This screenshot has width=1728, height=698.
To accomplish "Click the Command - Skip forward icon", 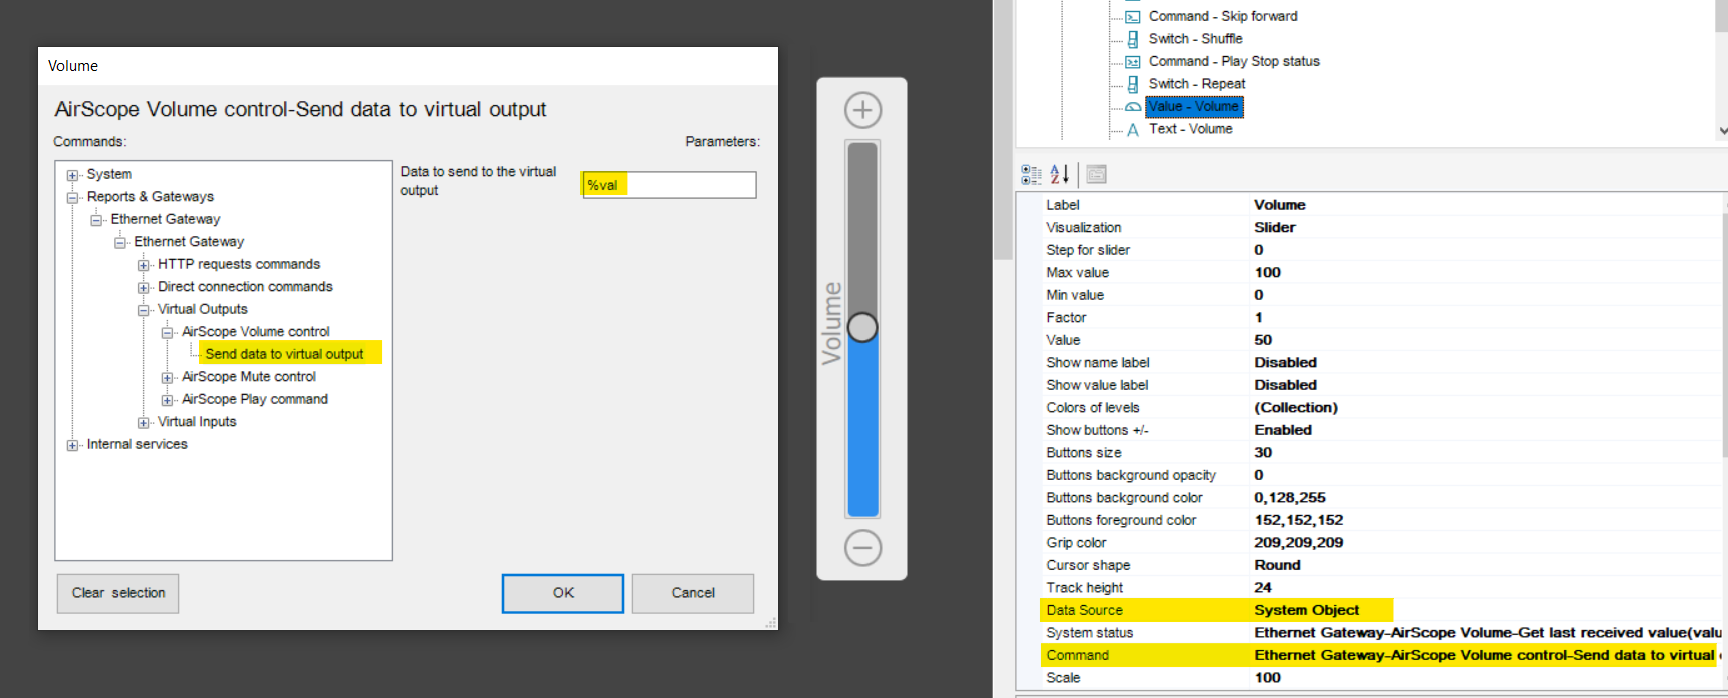I will click(x=1133, y=17).
